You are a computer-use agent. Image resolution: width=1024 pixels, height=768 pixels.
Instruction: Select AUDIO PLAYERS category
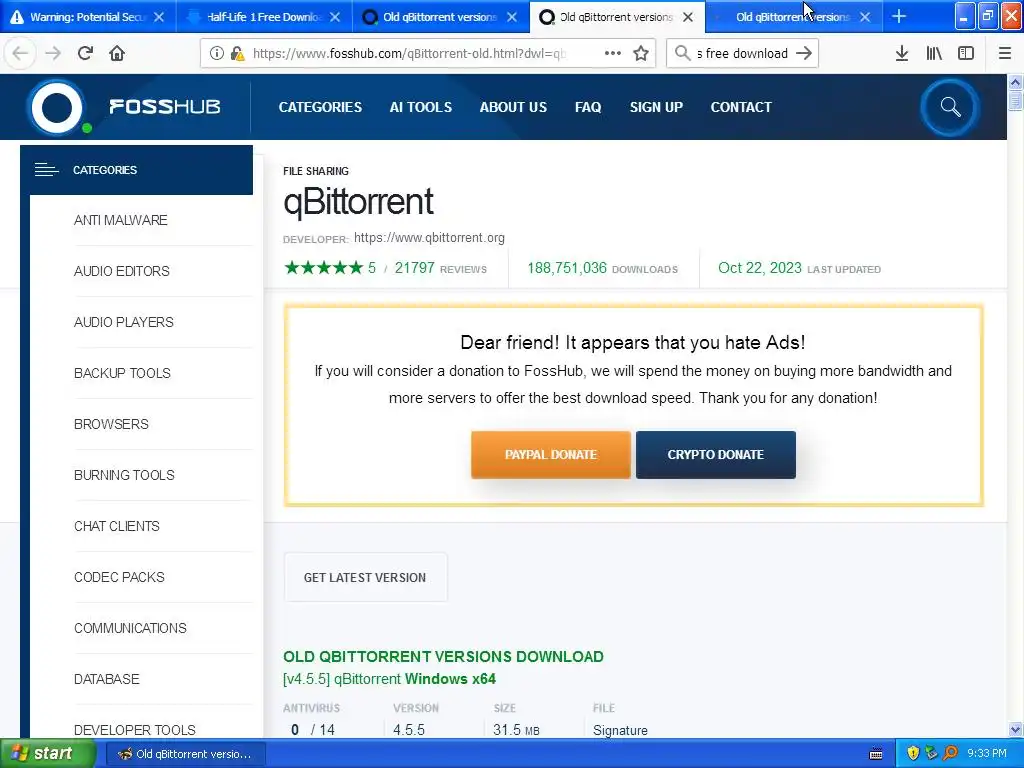coord(123,322)
